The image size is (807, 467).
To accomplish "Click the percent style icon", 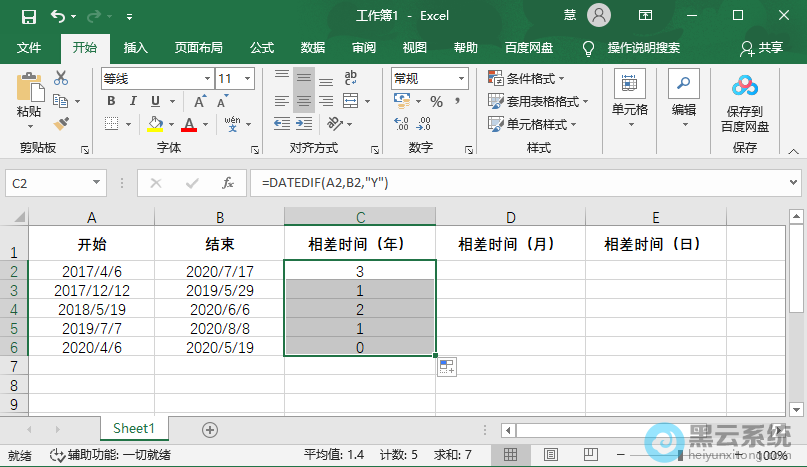I will click(436, 101).
